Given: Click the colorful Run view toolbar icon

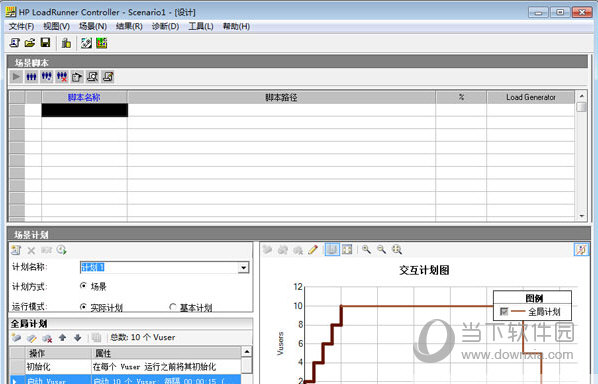Looking at the screenshot, I should 101,43.
